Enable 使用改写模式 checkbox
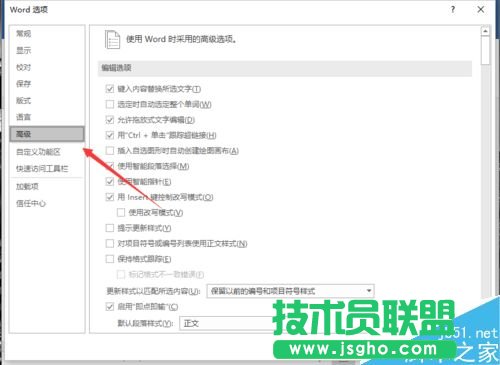The height and width of the screenshot is (365, 500). [x=121, y=212]
